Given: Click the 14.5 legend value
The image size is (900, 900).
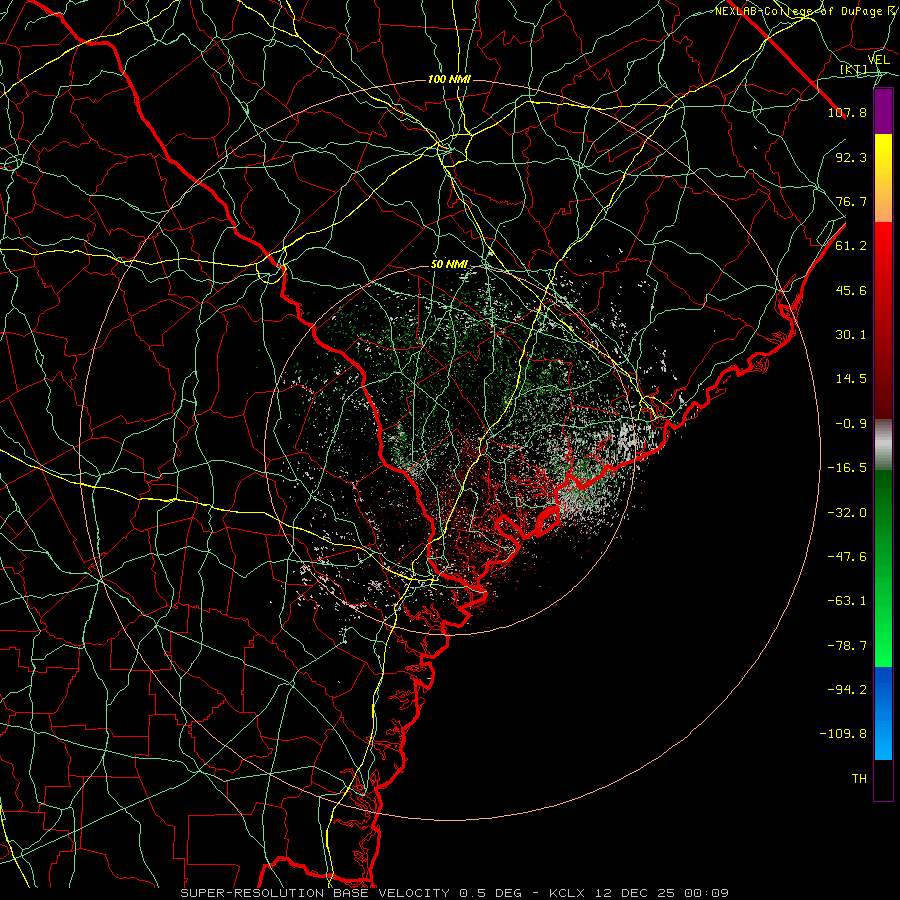Looking at the screenshot, I should click(x=851, y=379).
